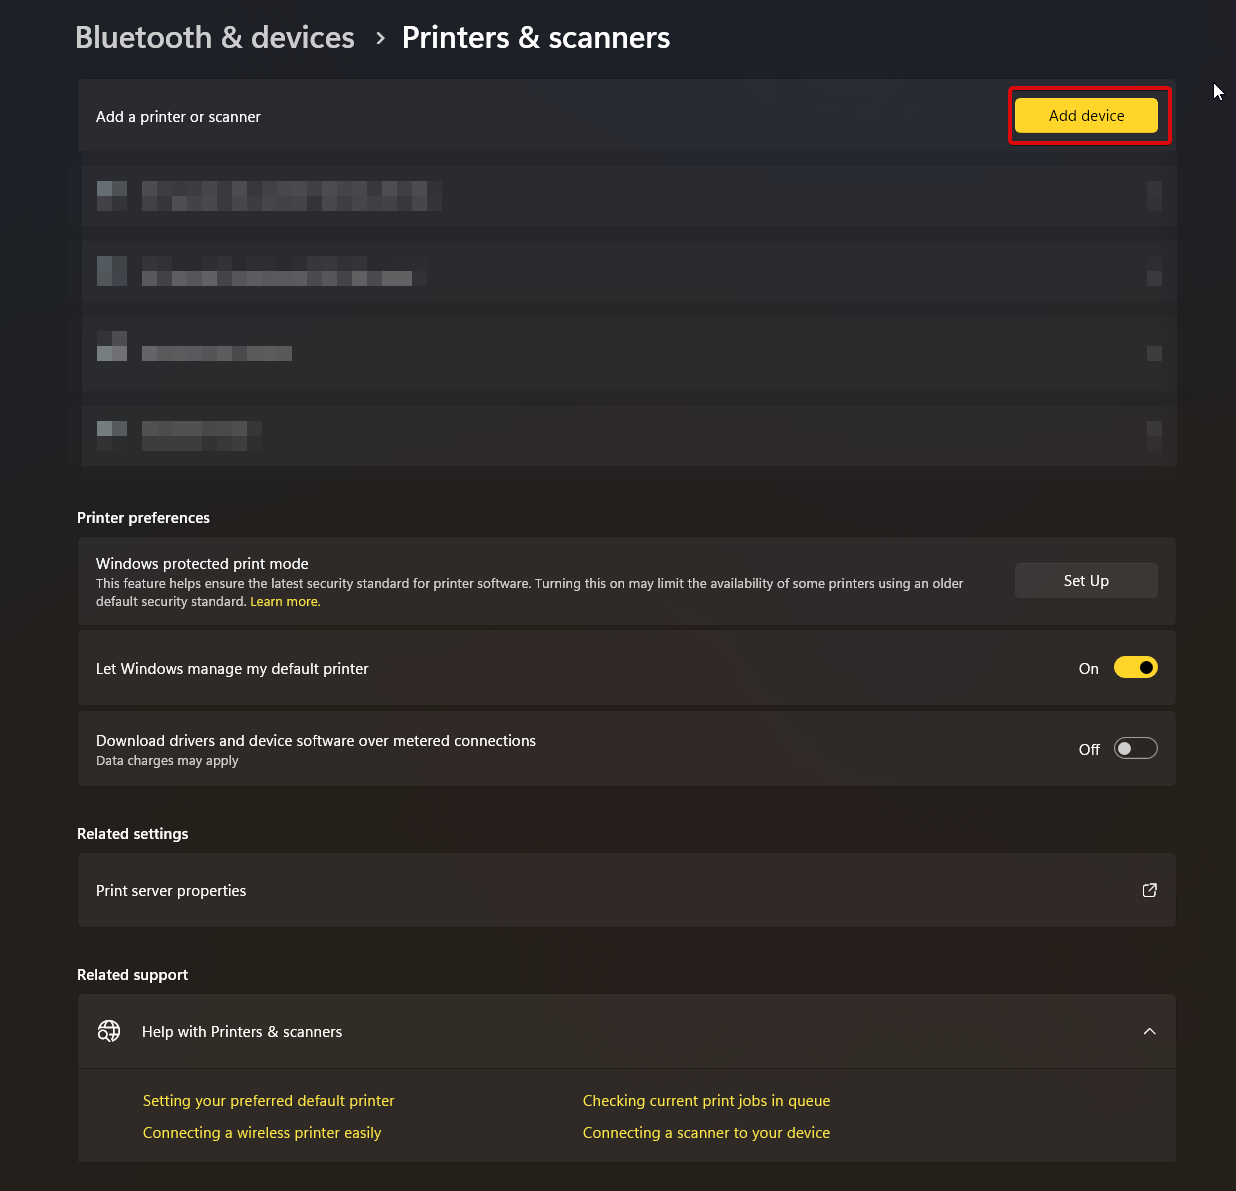Screen dimensions: 1236x1191
Task: Open Connecting a wireless printer easily link
Action: pos(262,1133)
